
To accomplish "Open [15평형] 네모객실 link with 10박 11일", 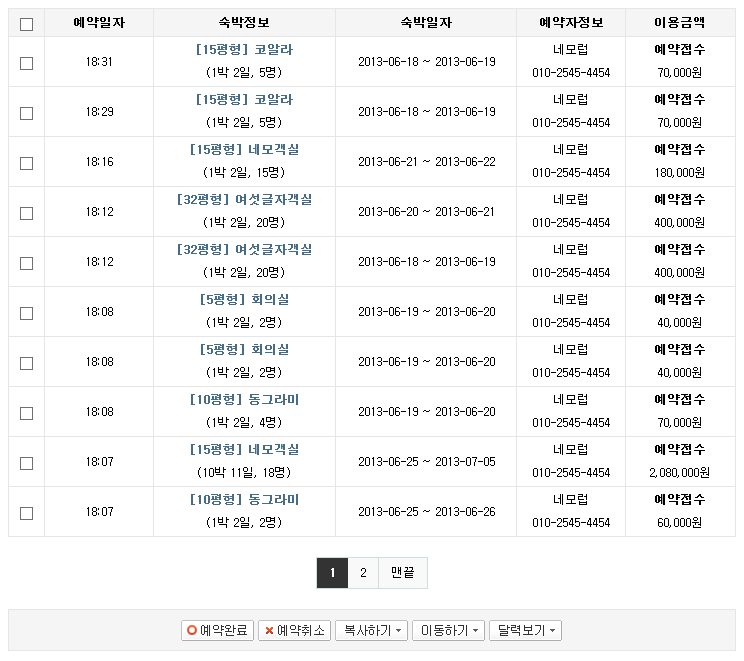I will pos(244,450).
